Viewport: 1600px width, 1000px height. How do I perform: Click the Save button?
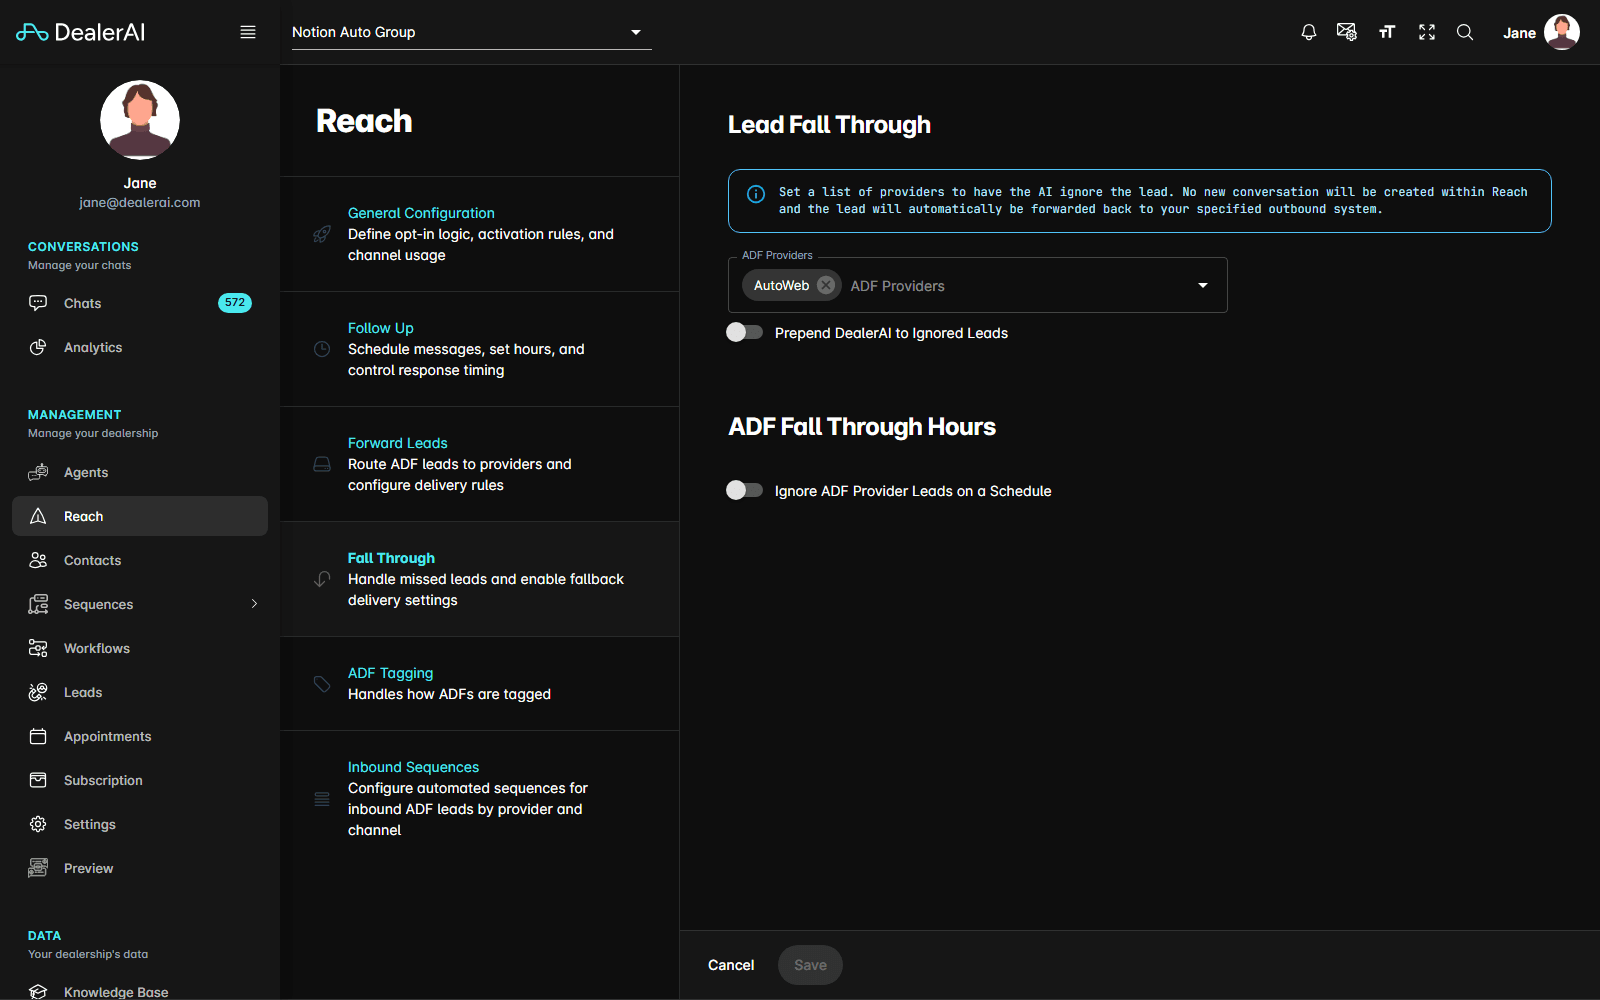pyautogui.click(x=810, y=965)
